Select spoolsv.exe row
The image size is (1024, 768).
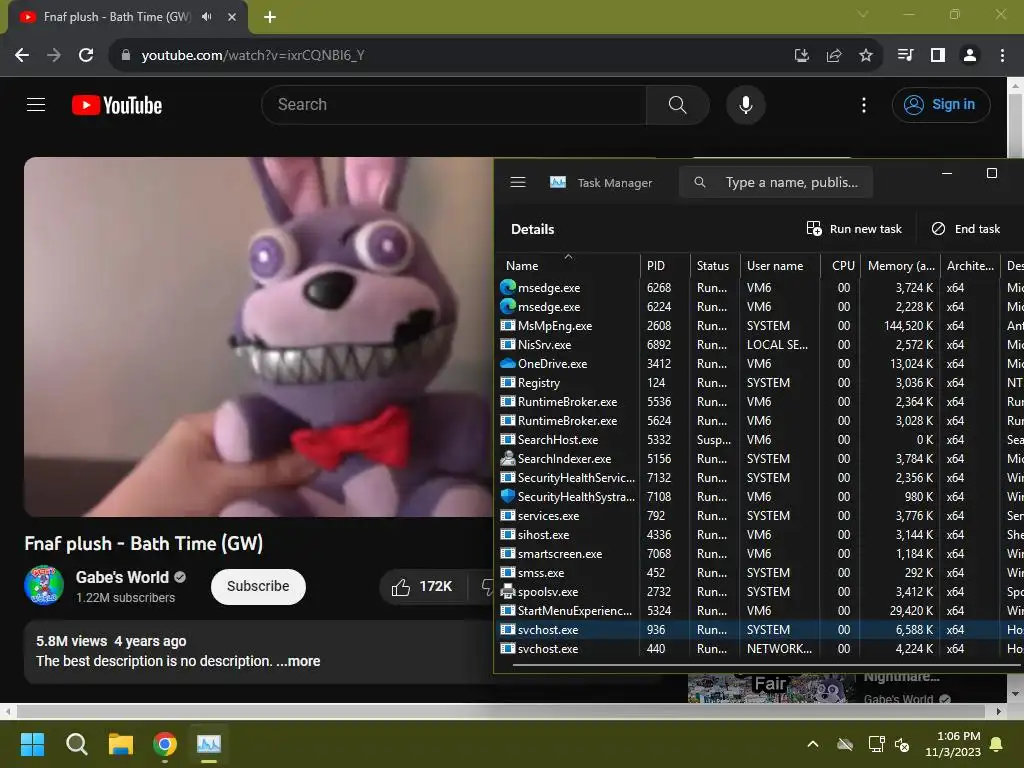(x=758, y=591)
